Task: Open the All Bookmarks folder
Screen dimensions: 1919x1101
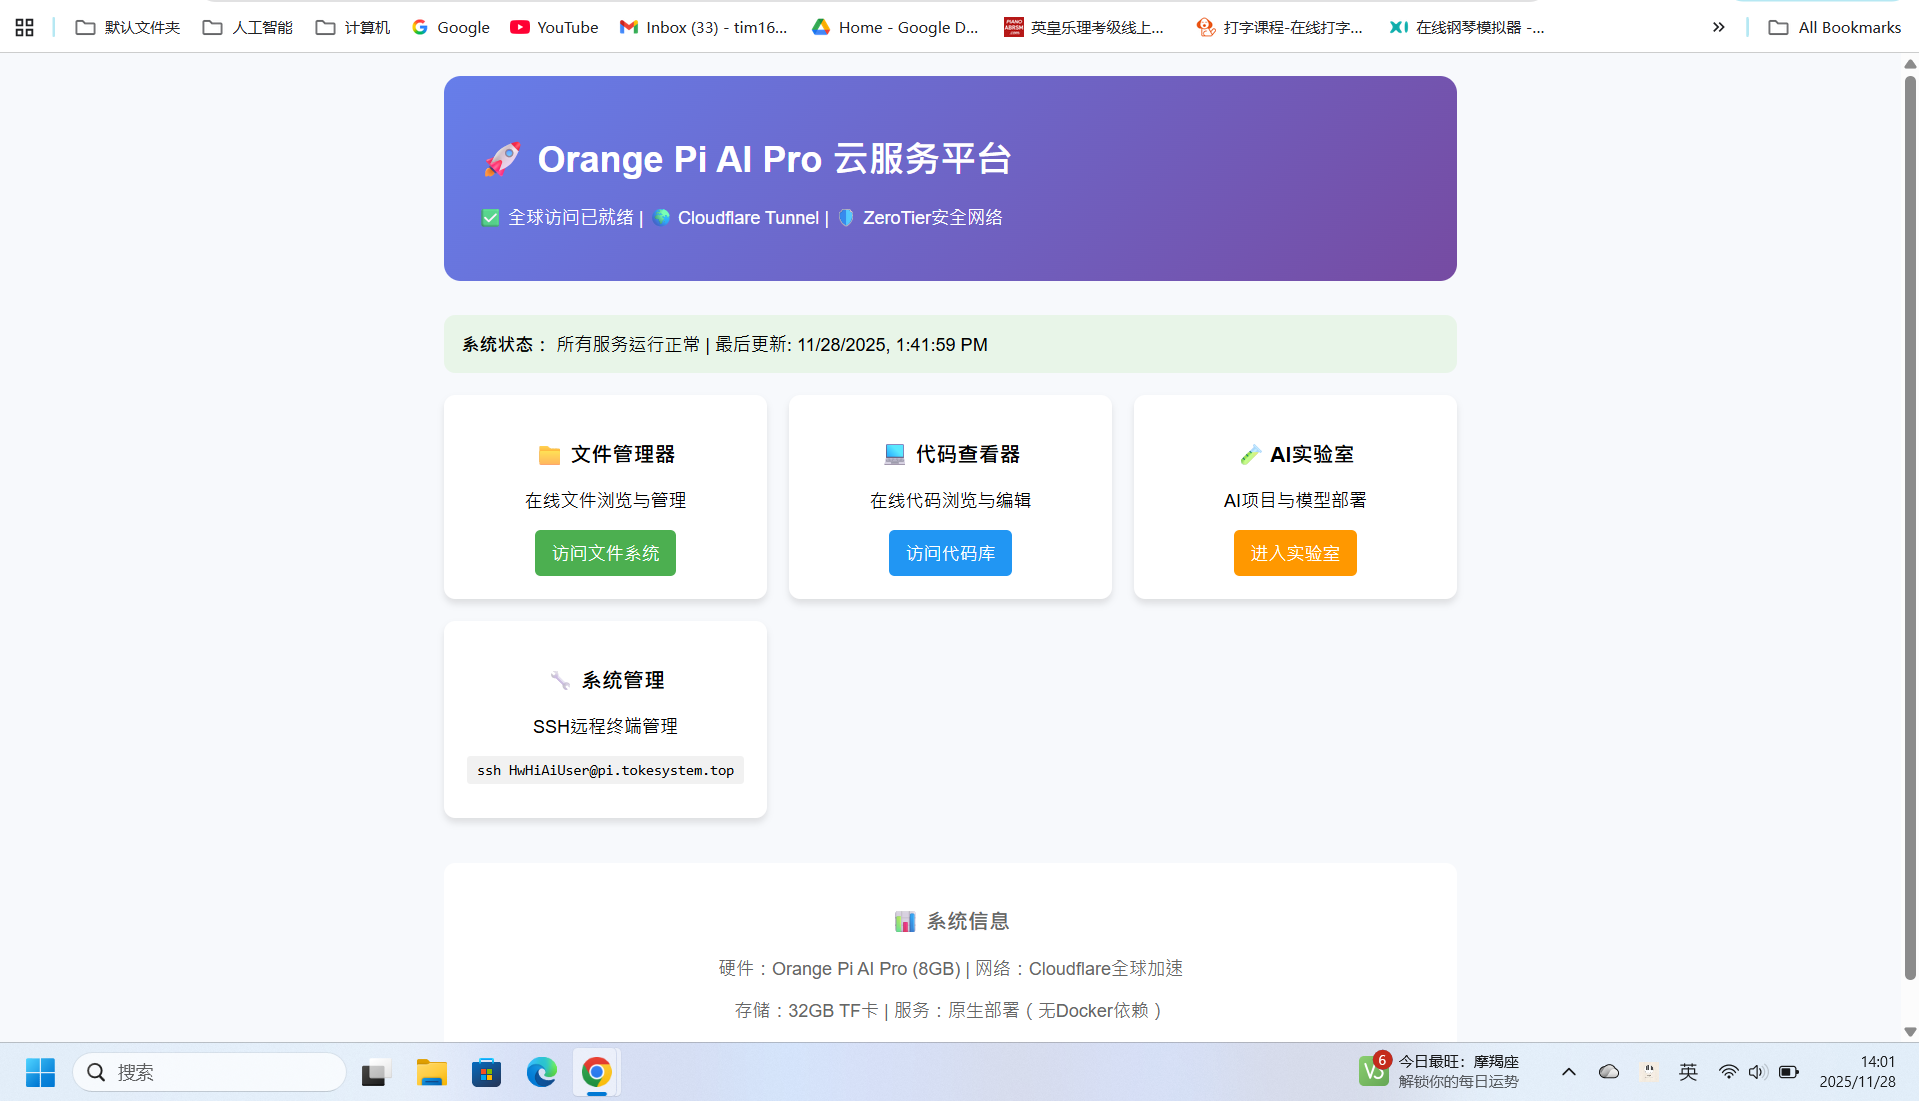Action: coord(1835,27)
